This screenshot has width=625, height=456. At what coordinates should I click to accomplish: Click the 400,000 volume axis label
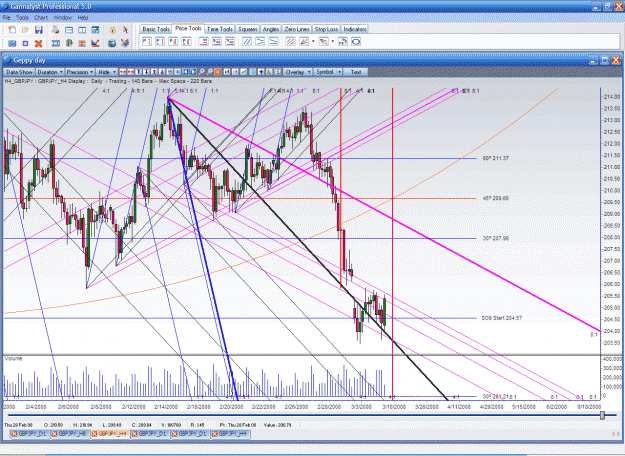point(612,359)
